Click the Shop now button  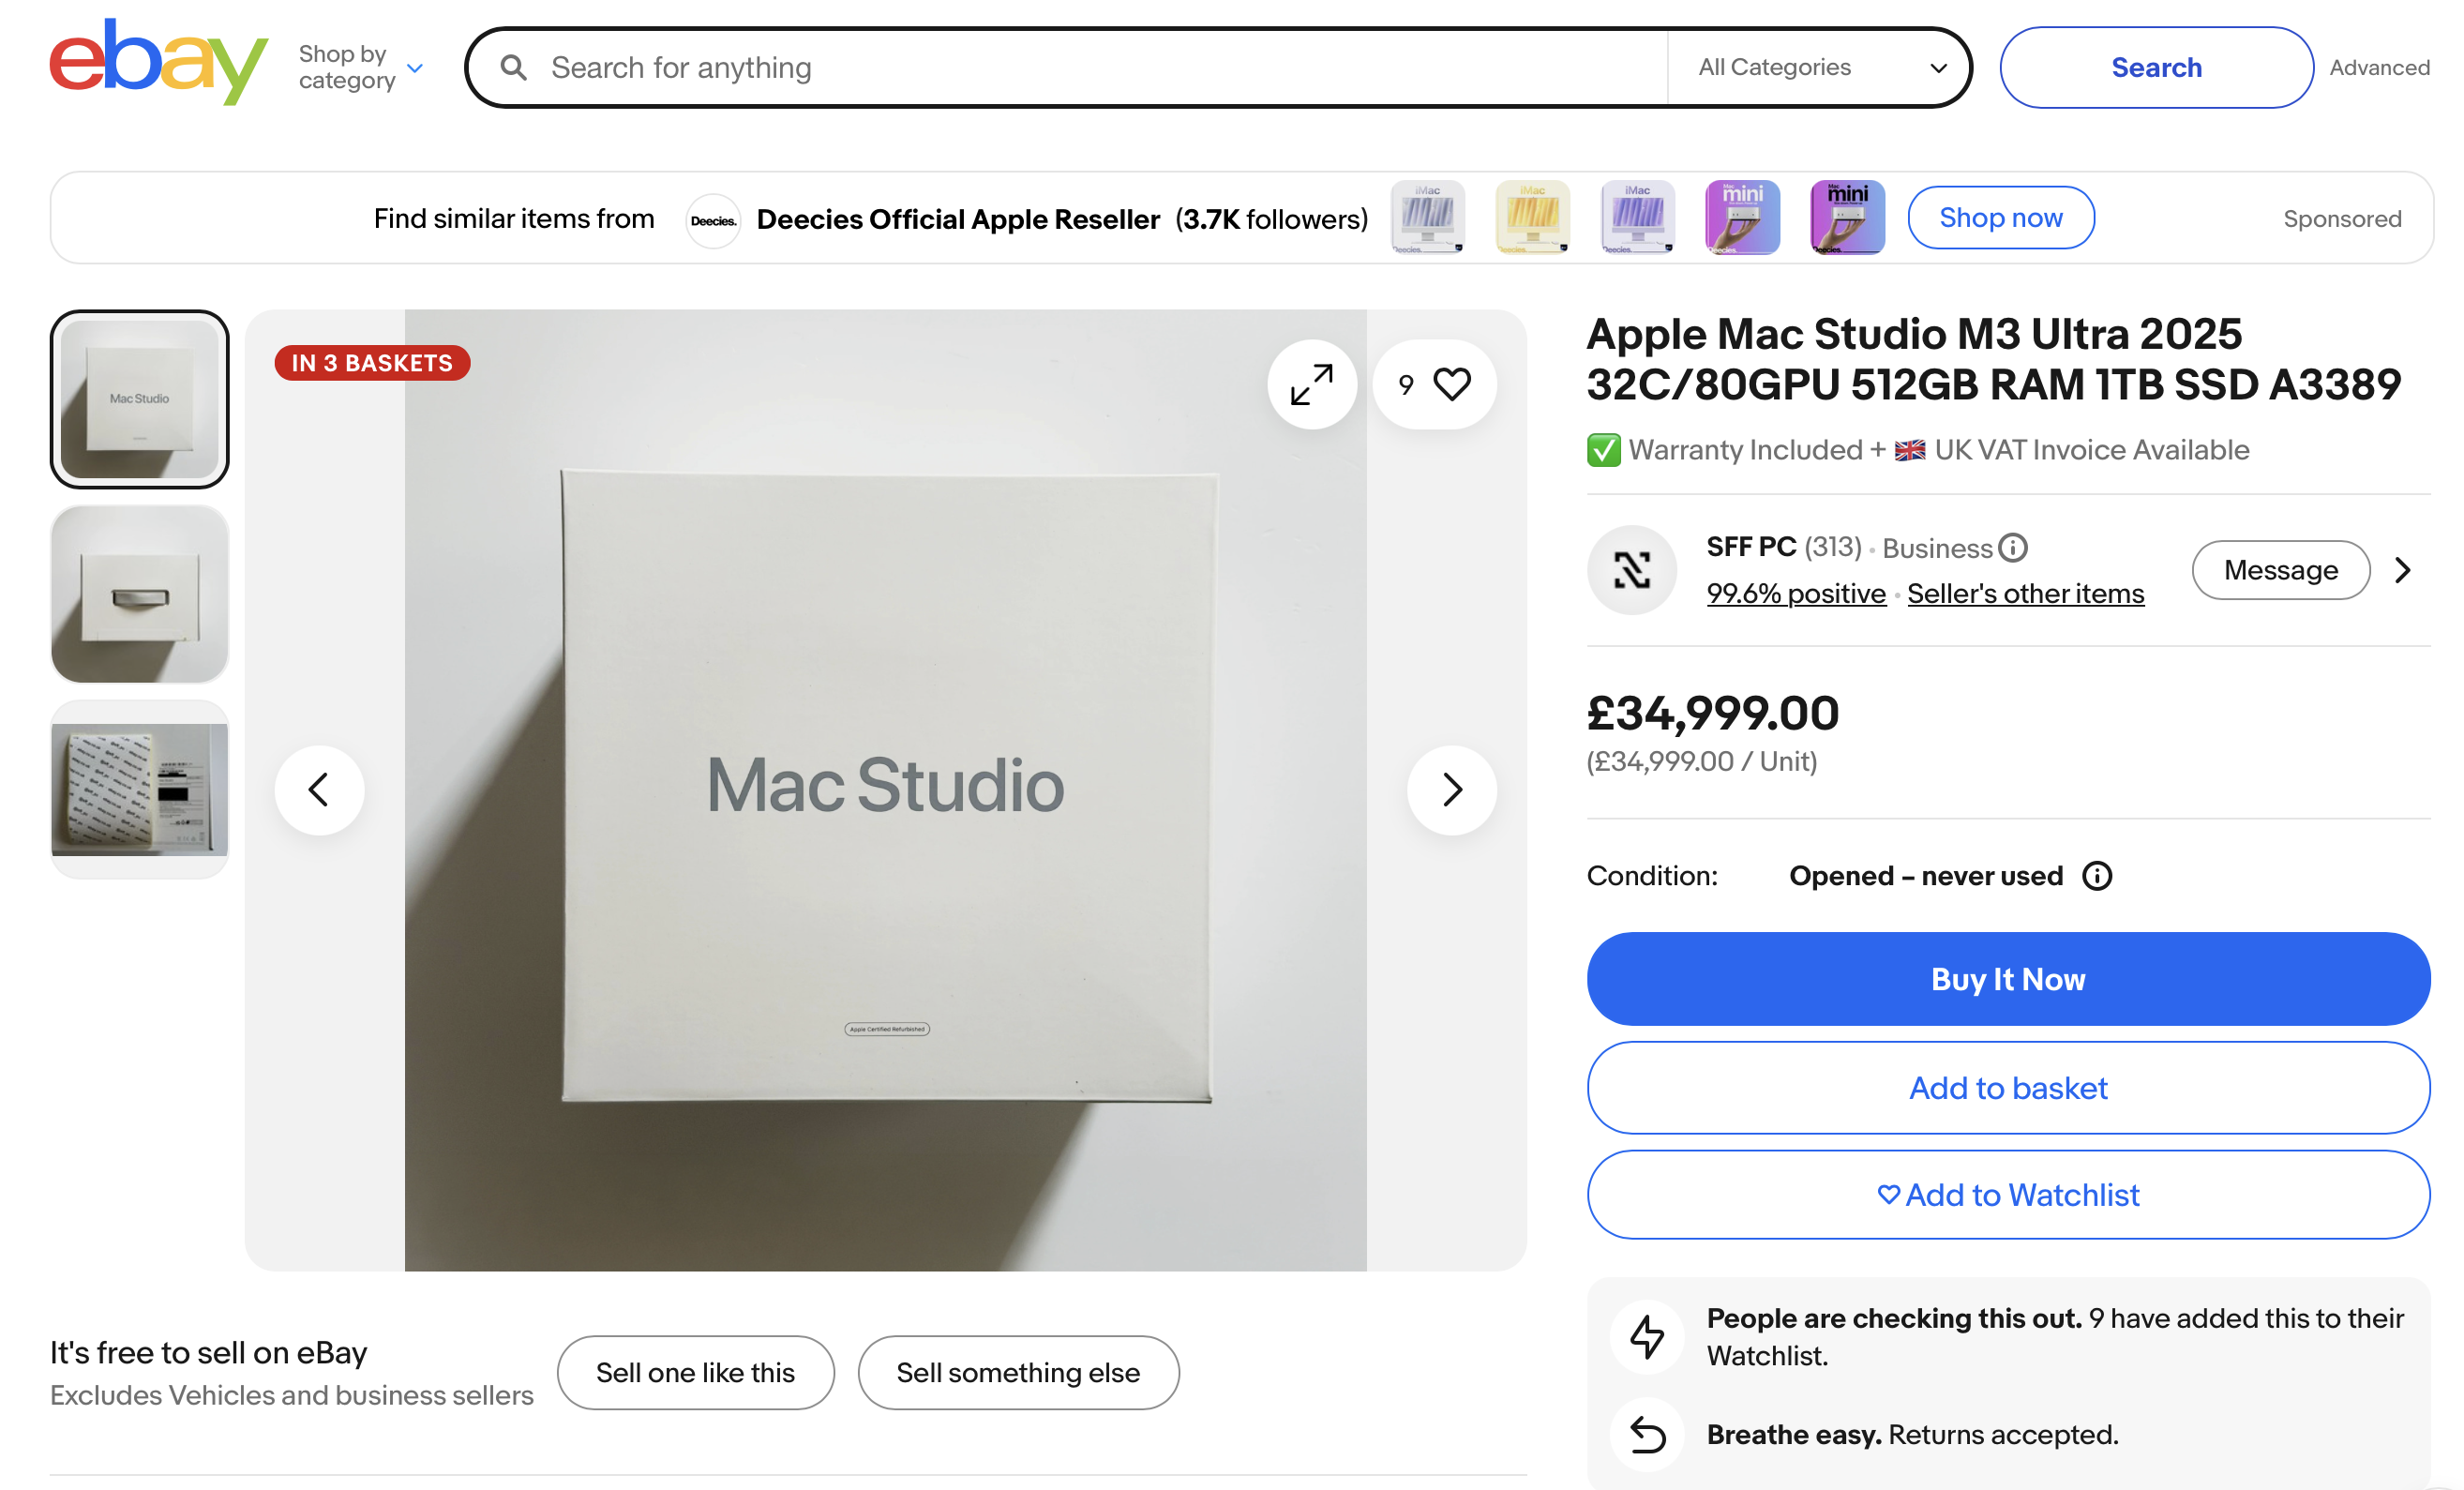click(x=2000, y=218)
